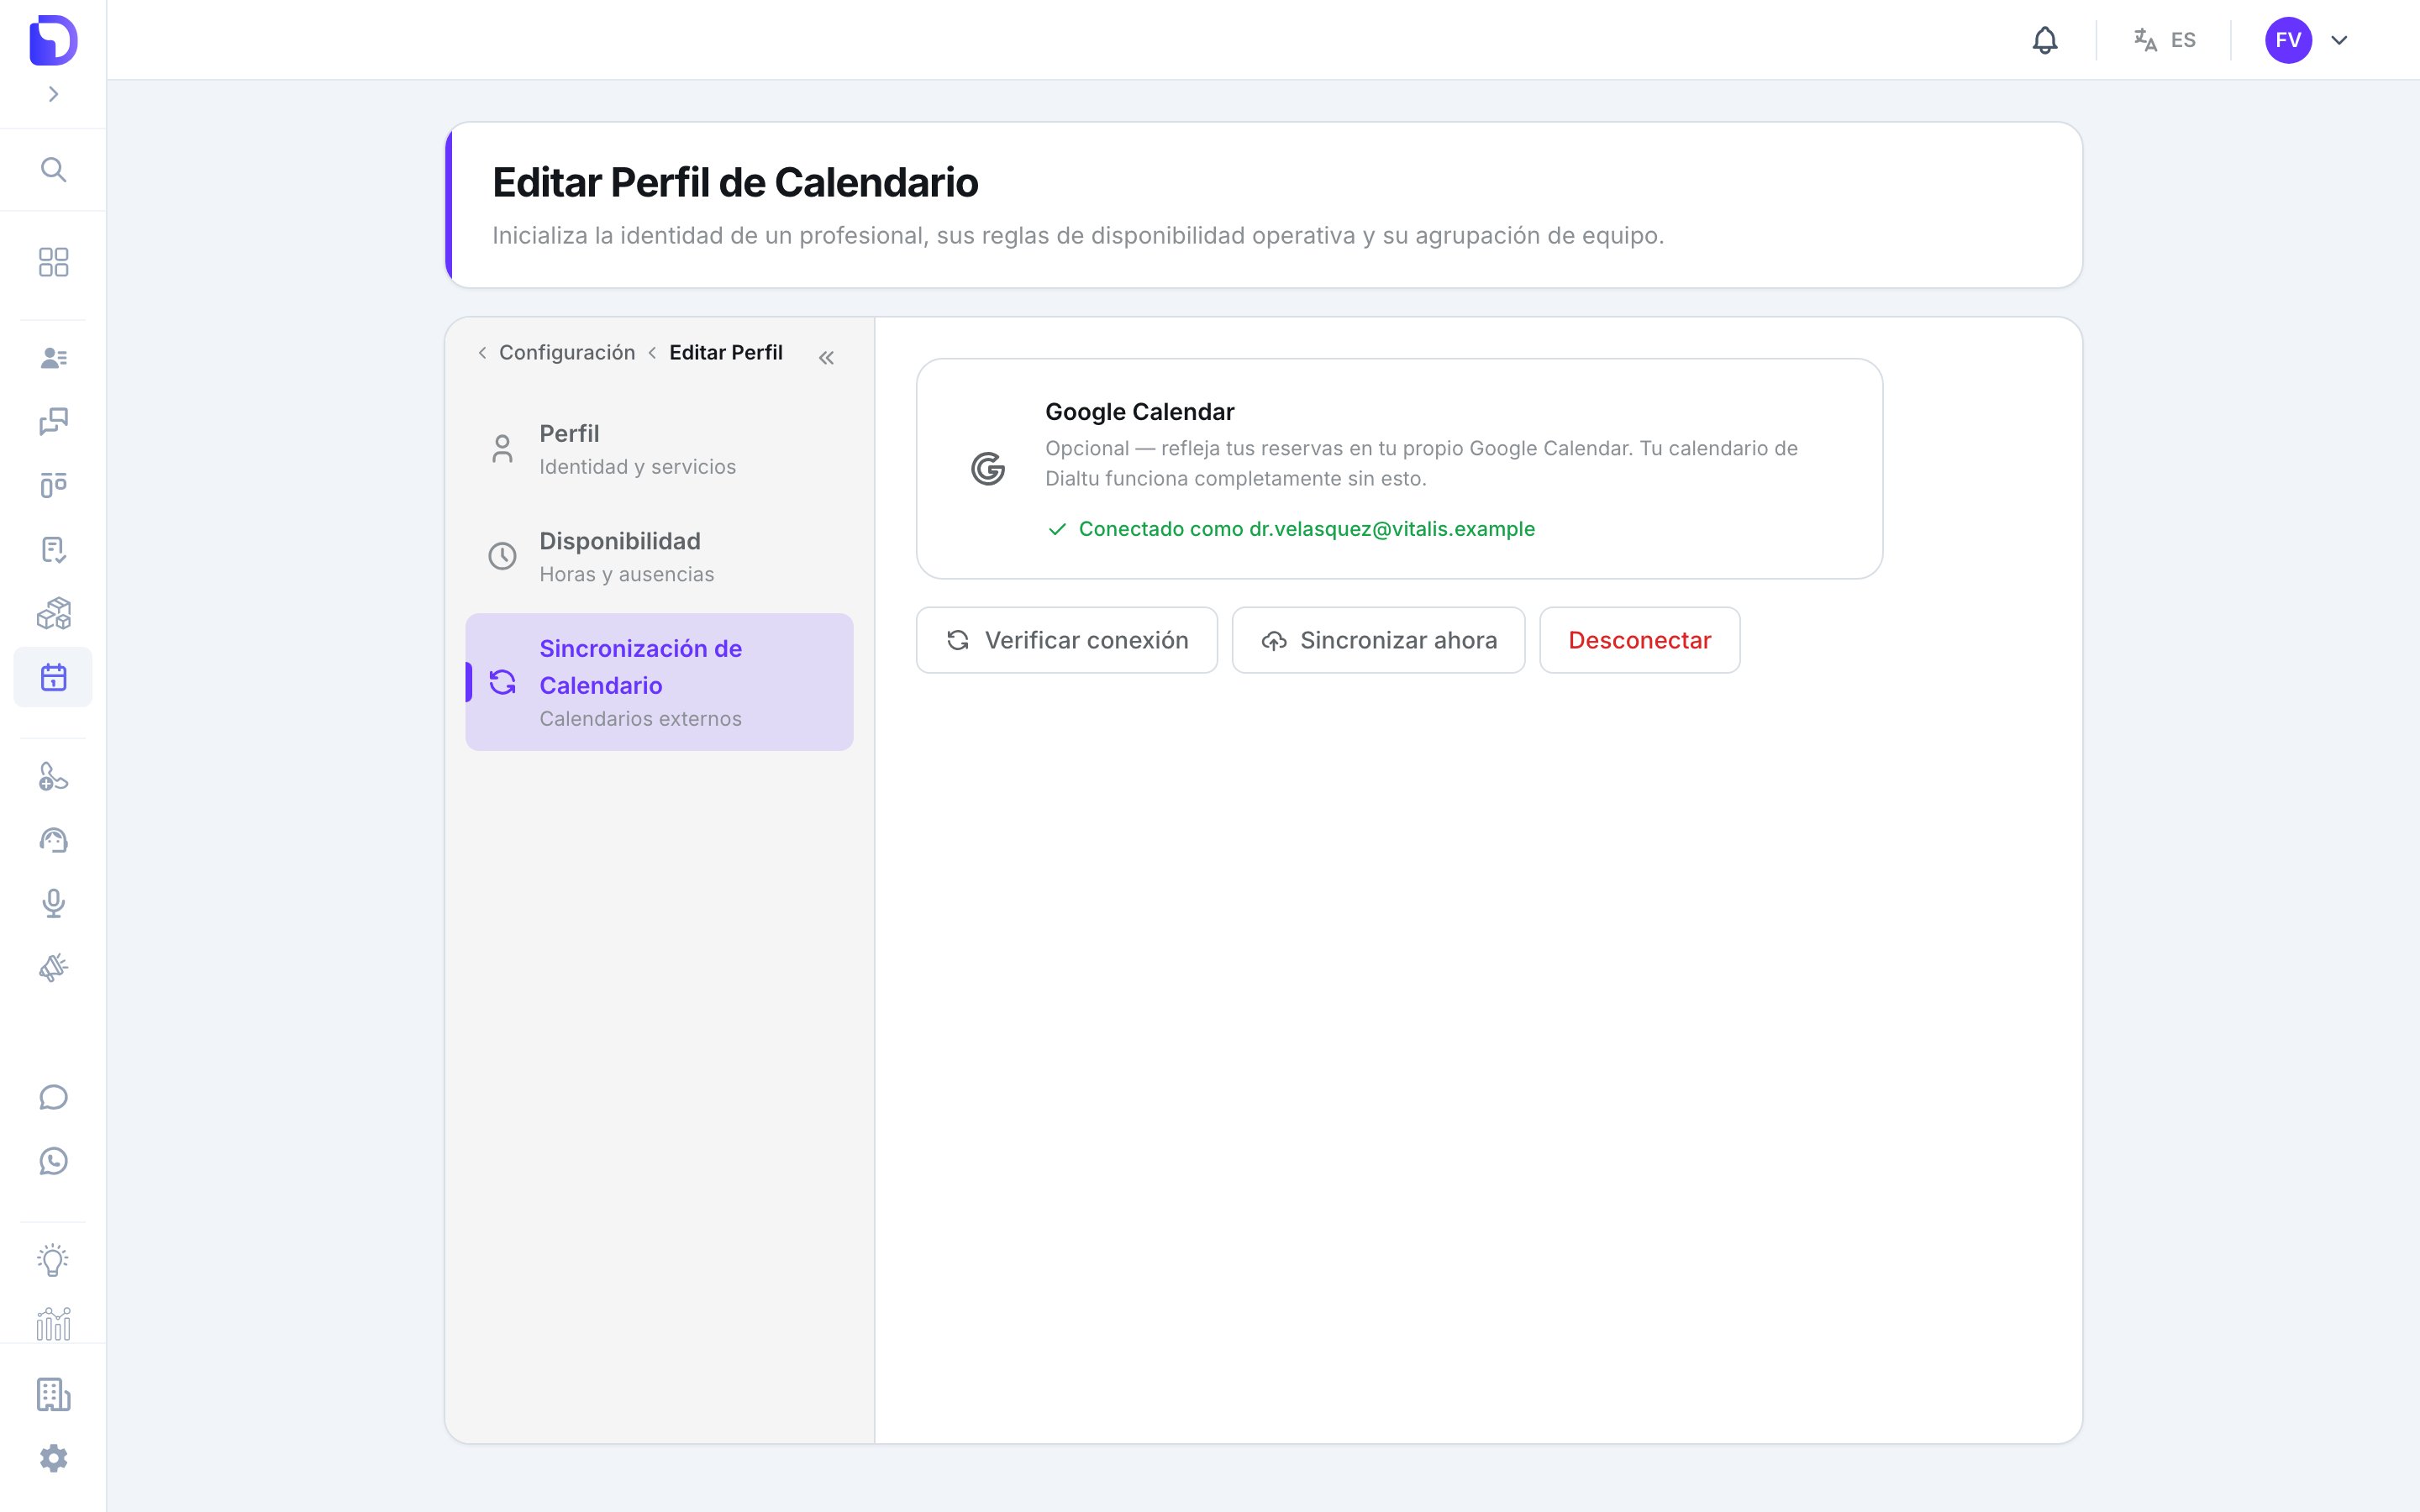Image resolution: width=2420 pixels, height=1512 pixels.
Task: Click the Dialtu logo icon
Action: click(x=53, y=40)
